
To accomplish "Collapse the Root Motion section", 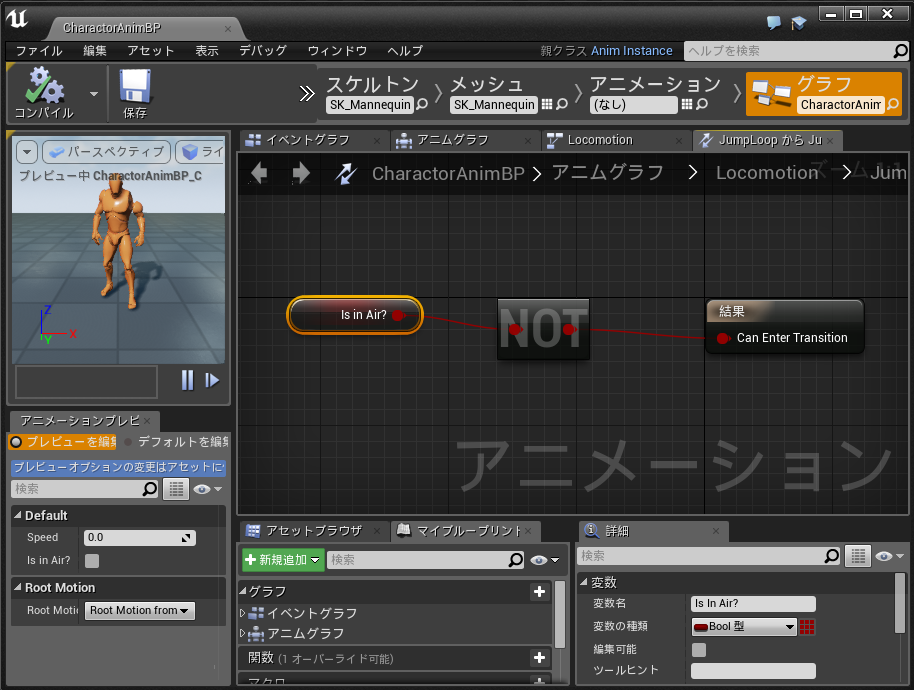I will 17,587.
